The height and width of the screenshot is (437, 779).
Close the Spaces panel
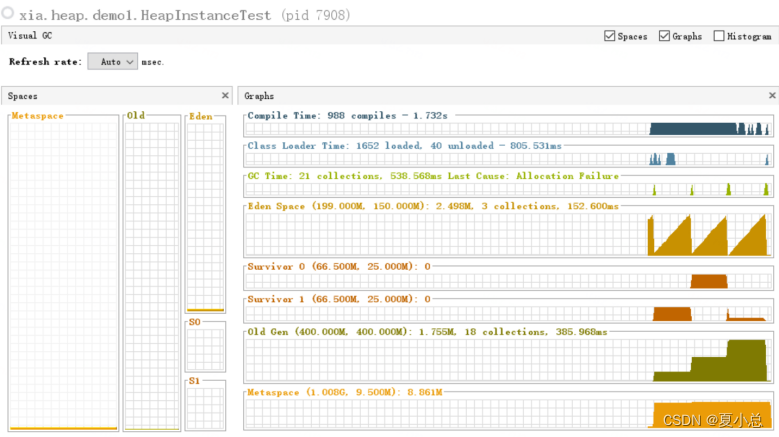[225, 95]
